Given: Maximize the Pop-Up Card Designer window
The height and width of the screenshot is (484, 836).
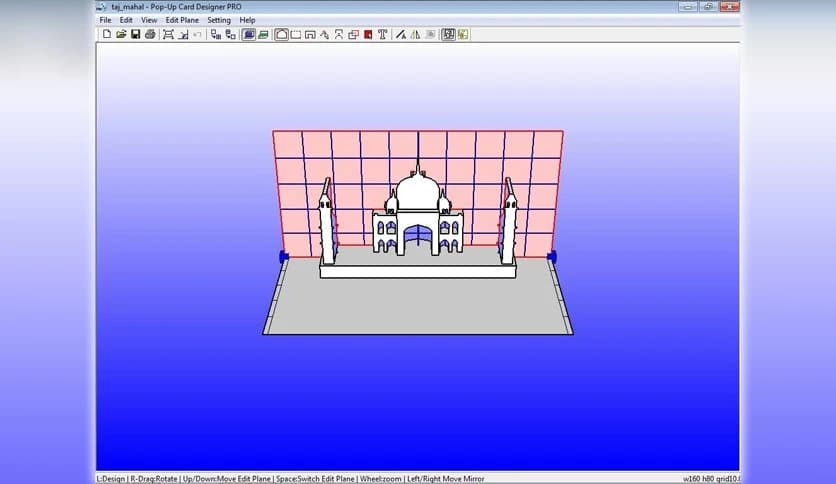Looking at the screenshot, I should 708,7.
